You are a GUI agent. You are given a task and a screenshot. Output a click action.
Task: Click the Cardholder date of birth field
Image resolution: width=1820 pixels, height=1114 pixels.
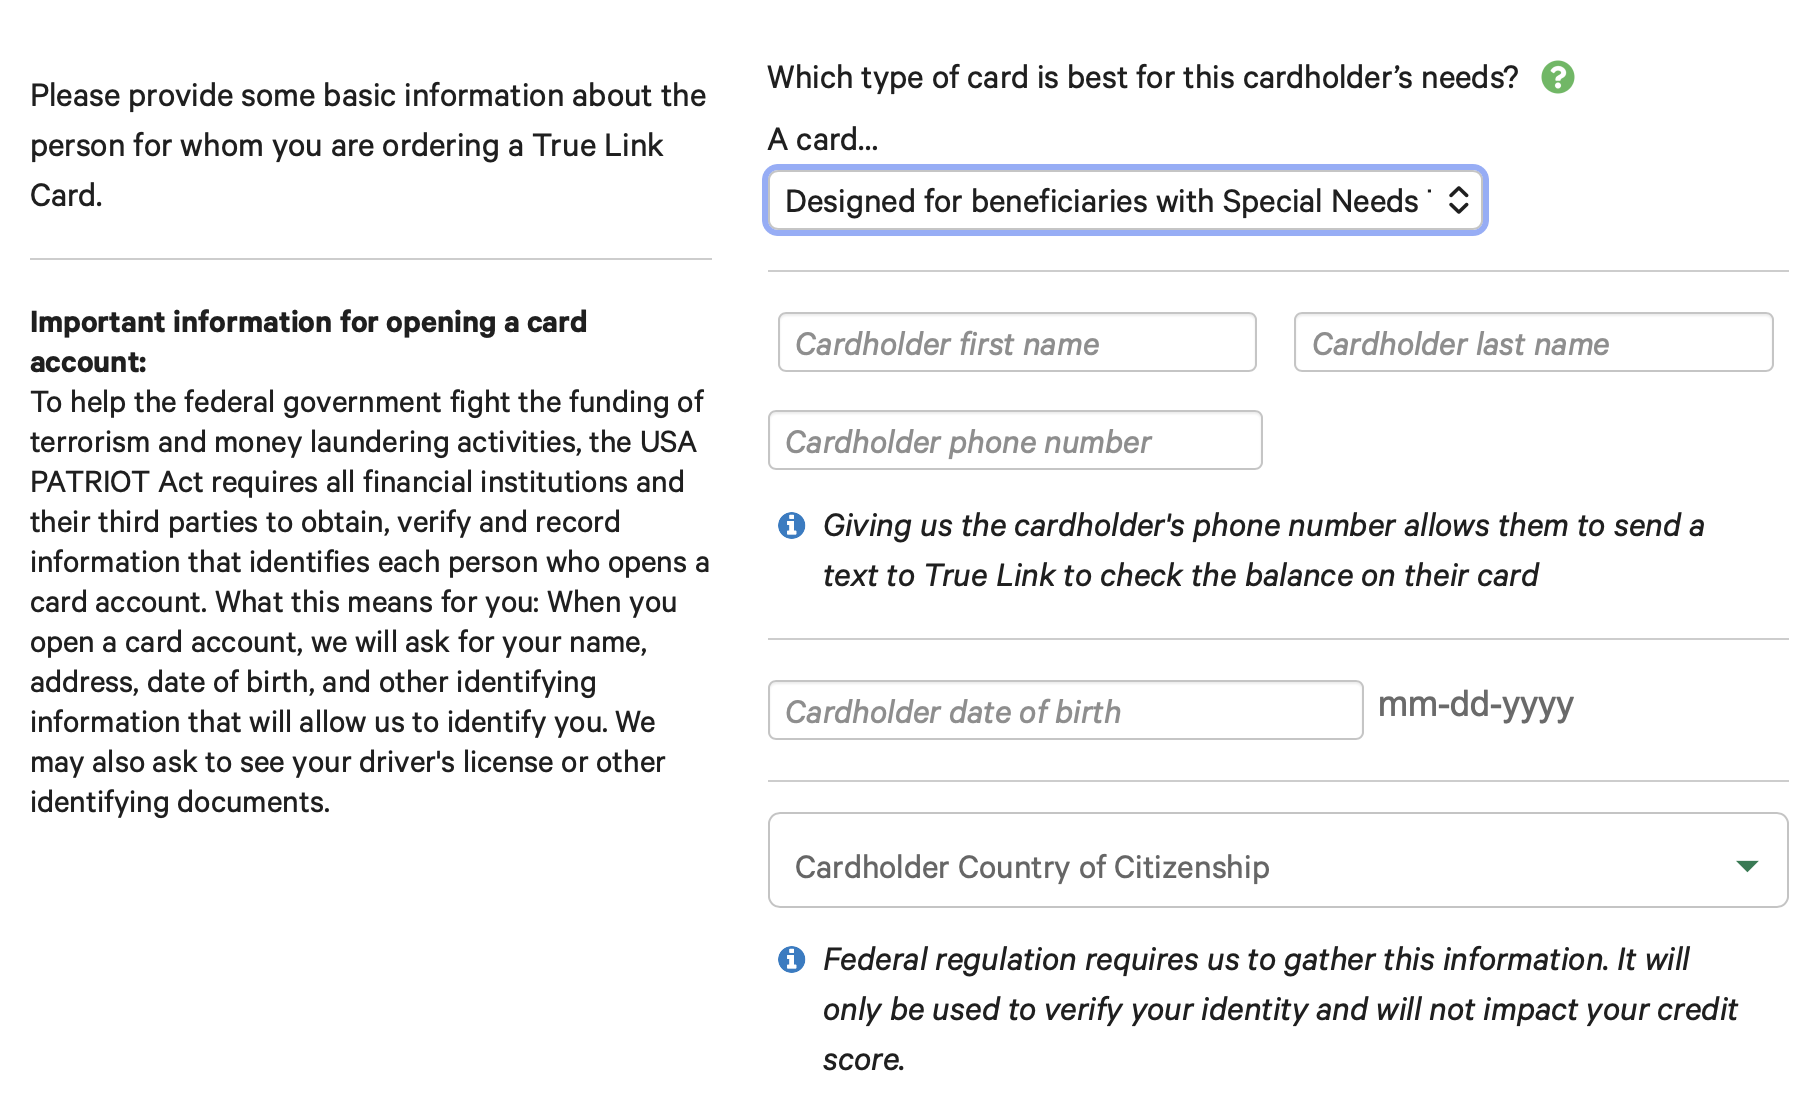1064,711
